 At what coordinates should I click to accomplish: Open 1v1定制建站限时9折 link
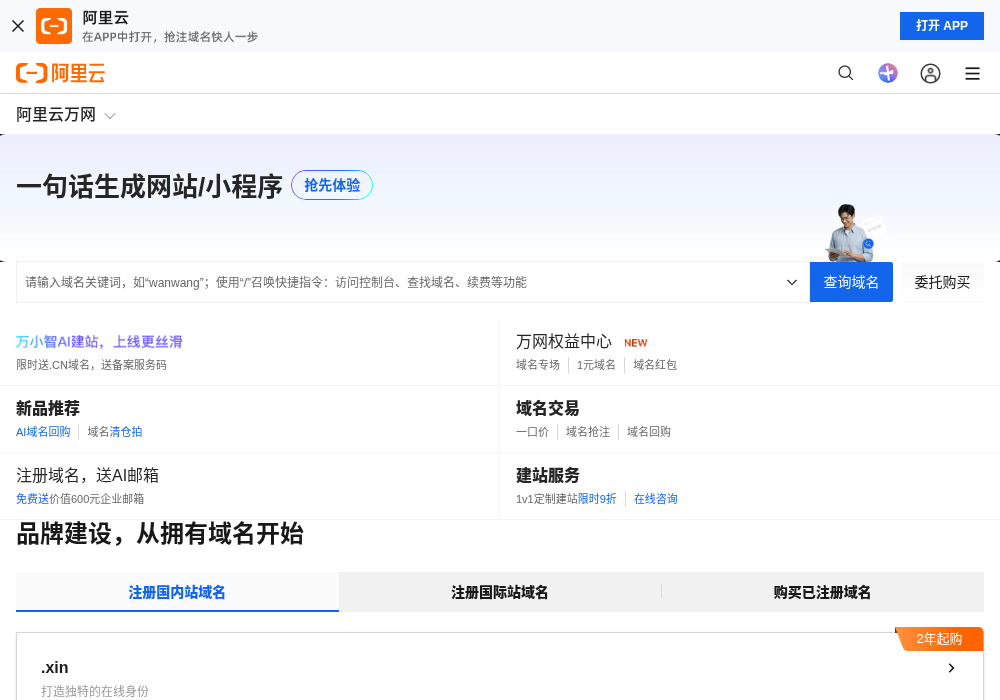pos(566,499)
